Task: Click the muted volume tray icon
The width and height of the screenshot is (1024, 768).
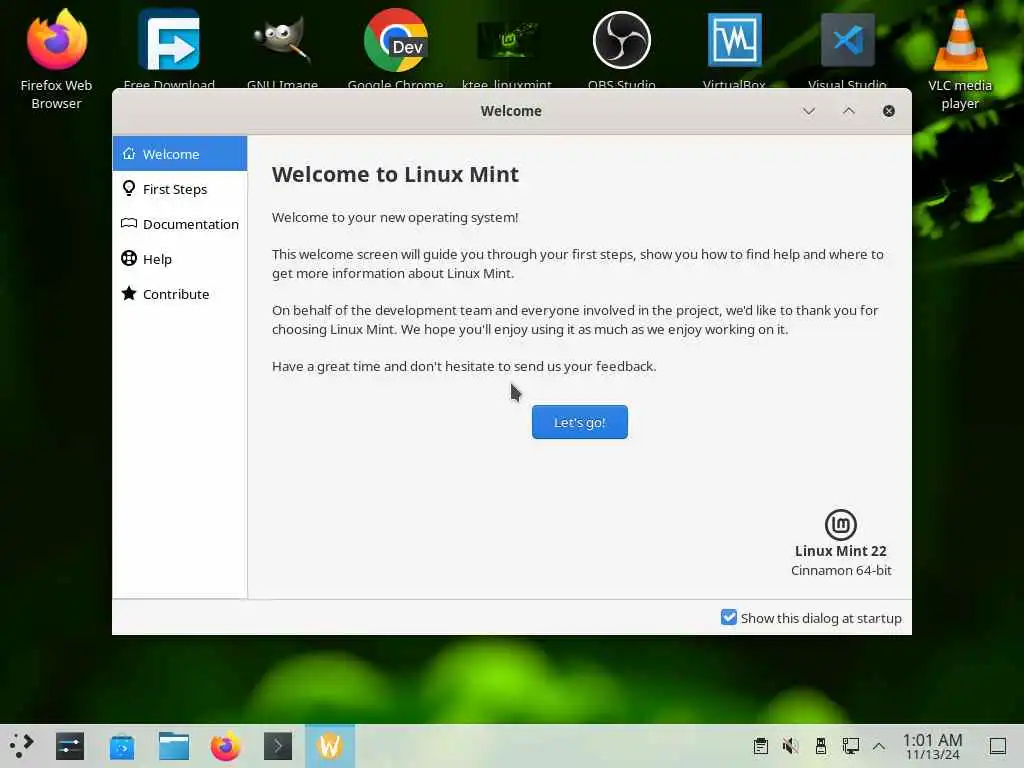Action: click(791, 746)
